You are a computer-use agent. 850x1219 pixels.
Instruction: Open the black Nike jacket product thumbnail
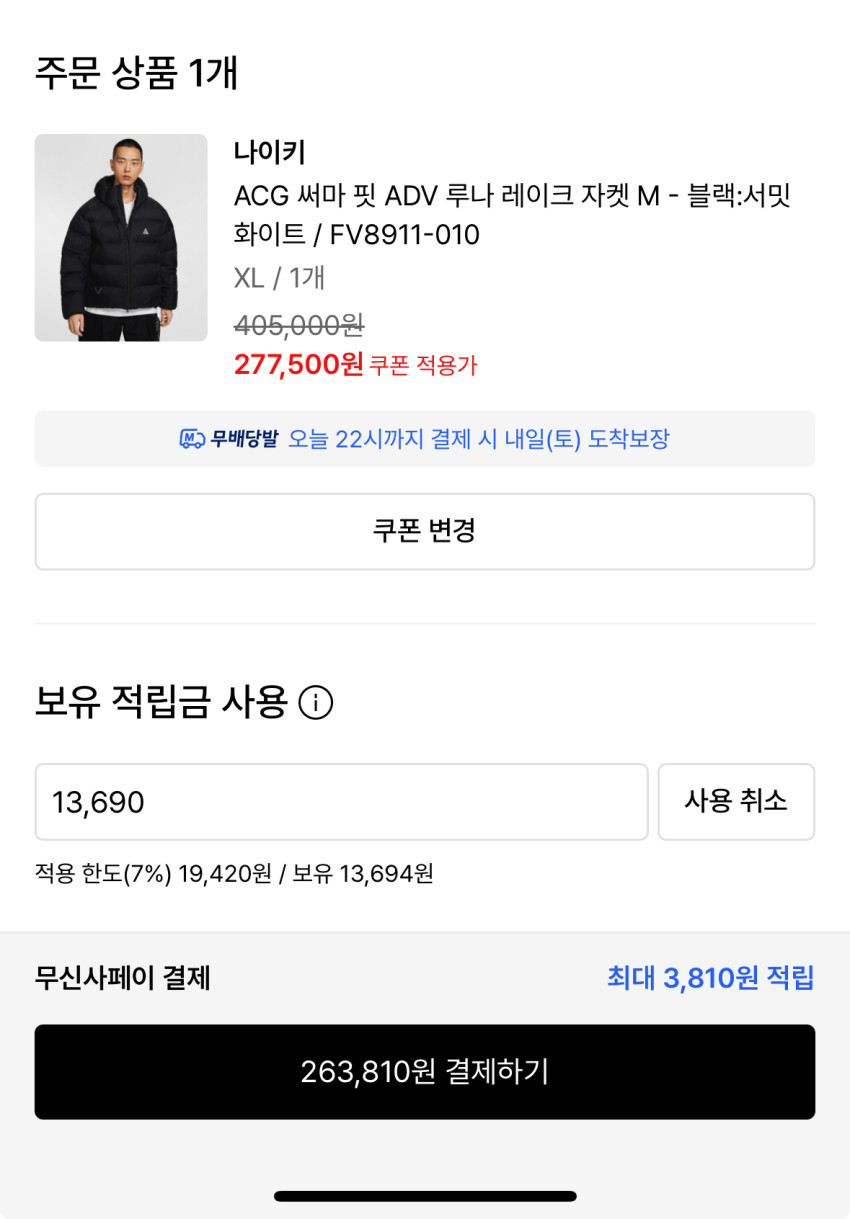click(x=121, y=238)
